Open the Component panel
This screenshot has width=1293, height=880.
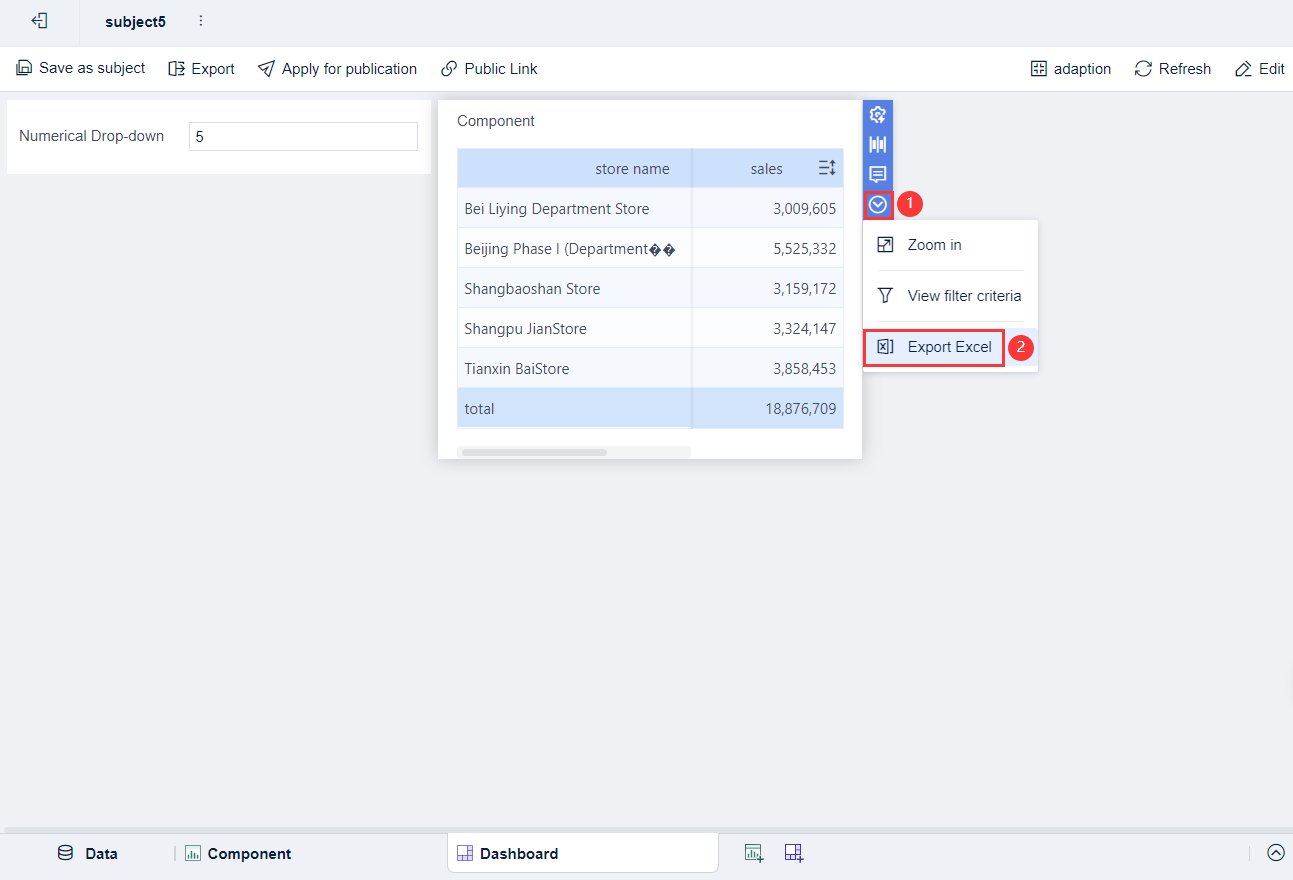click(x=237, y=853)
